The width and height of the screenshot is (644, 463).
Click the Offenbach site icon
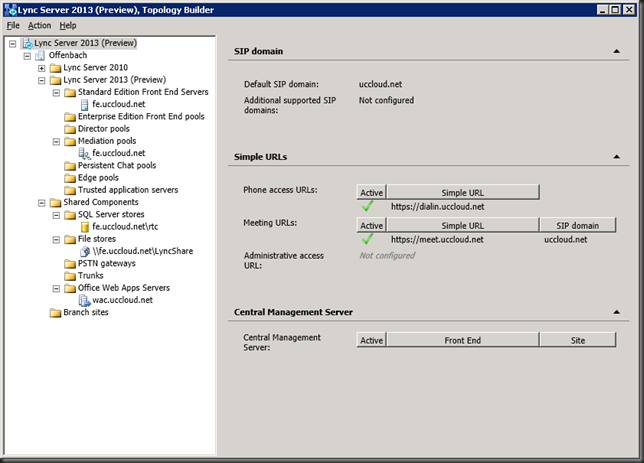click(x=40, y=55)
